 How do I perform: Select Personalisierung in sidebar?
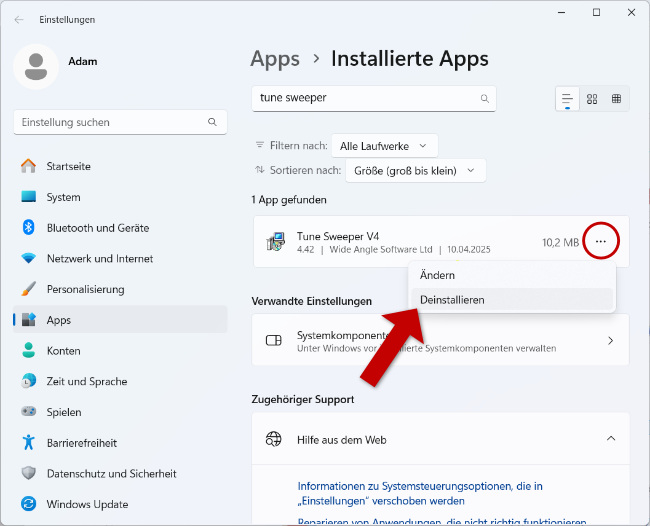(120, 289)
